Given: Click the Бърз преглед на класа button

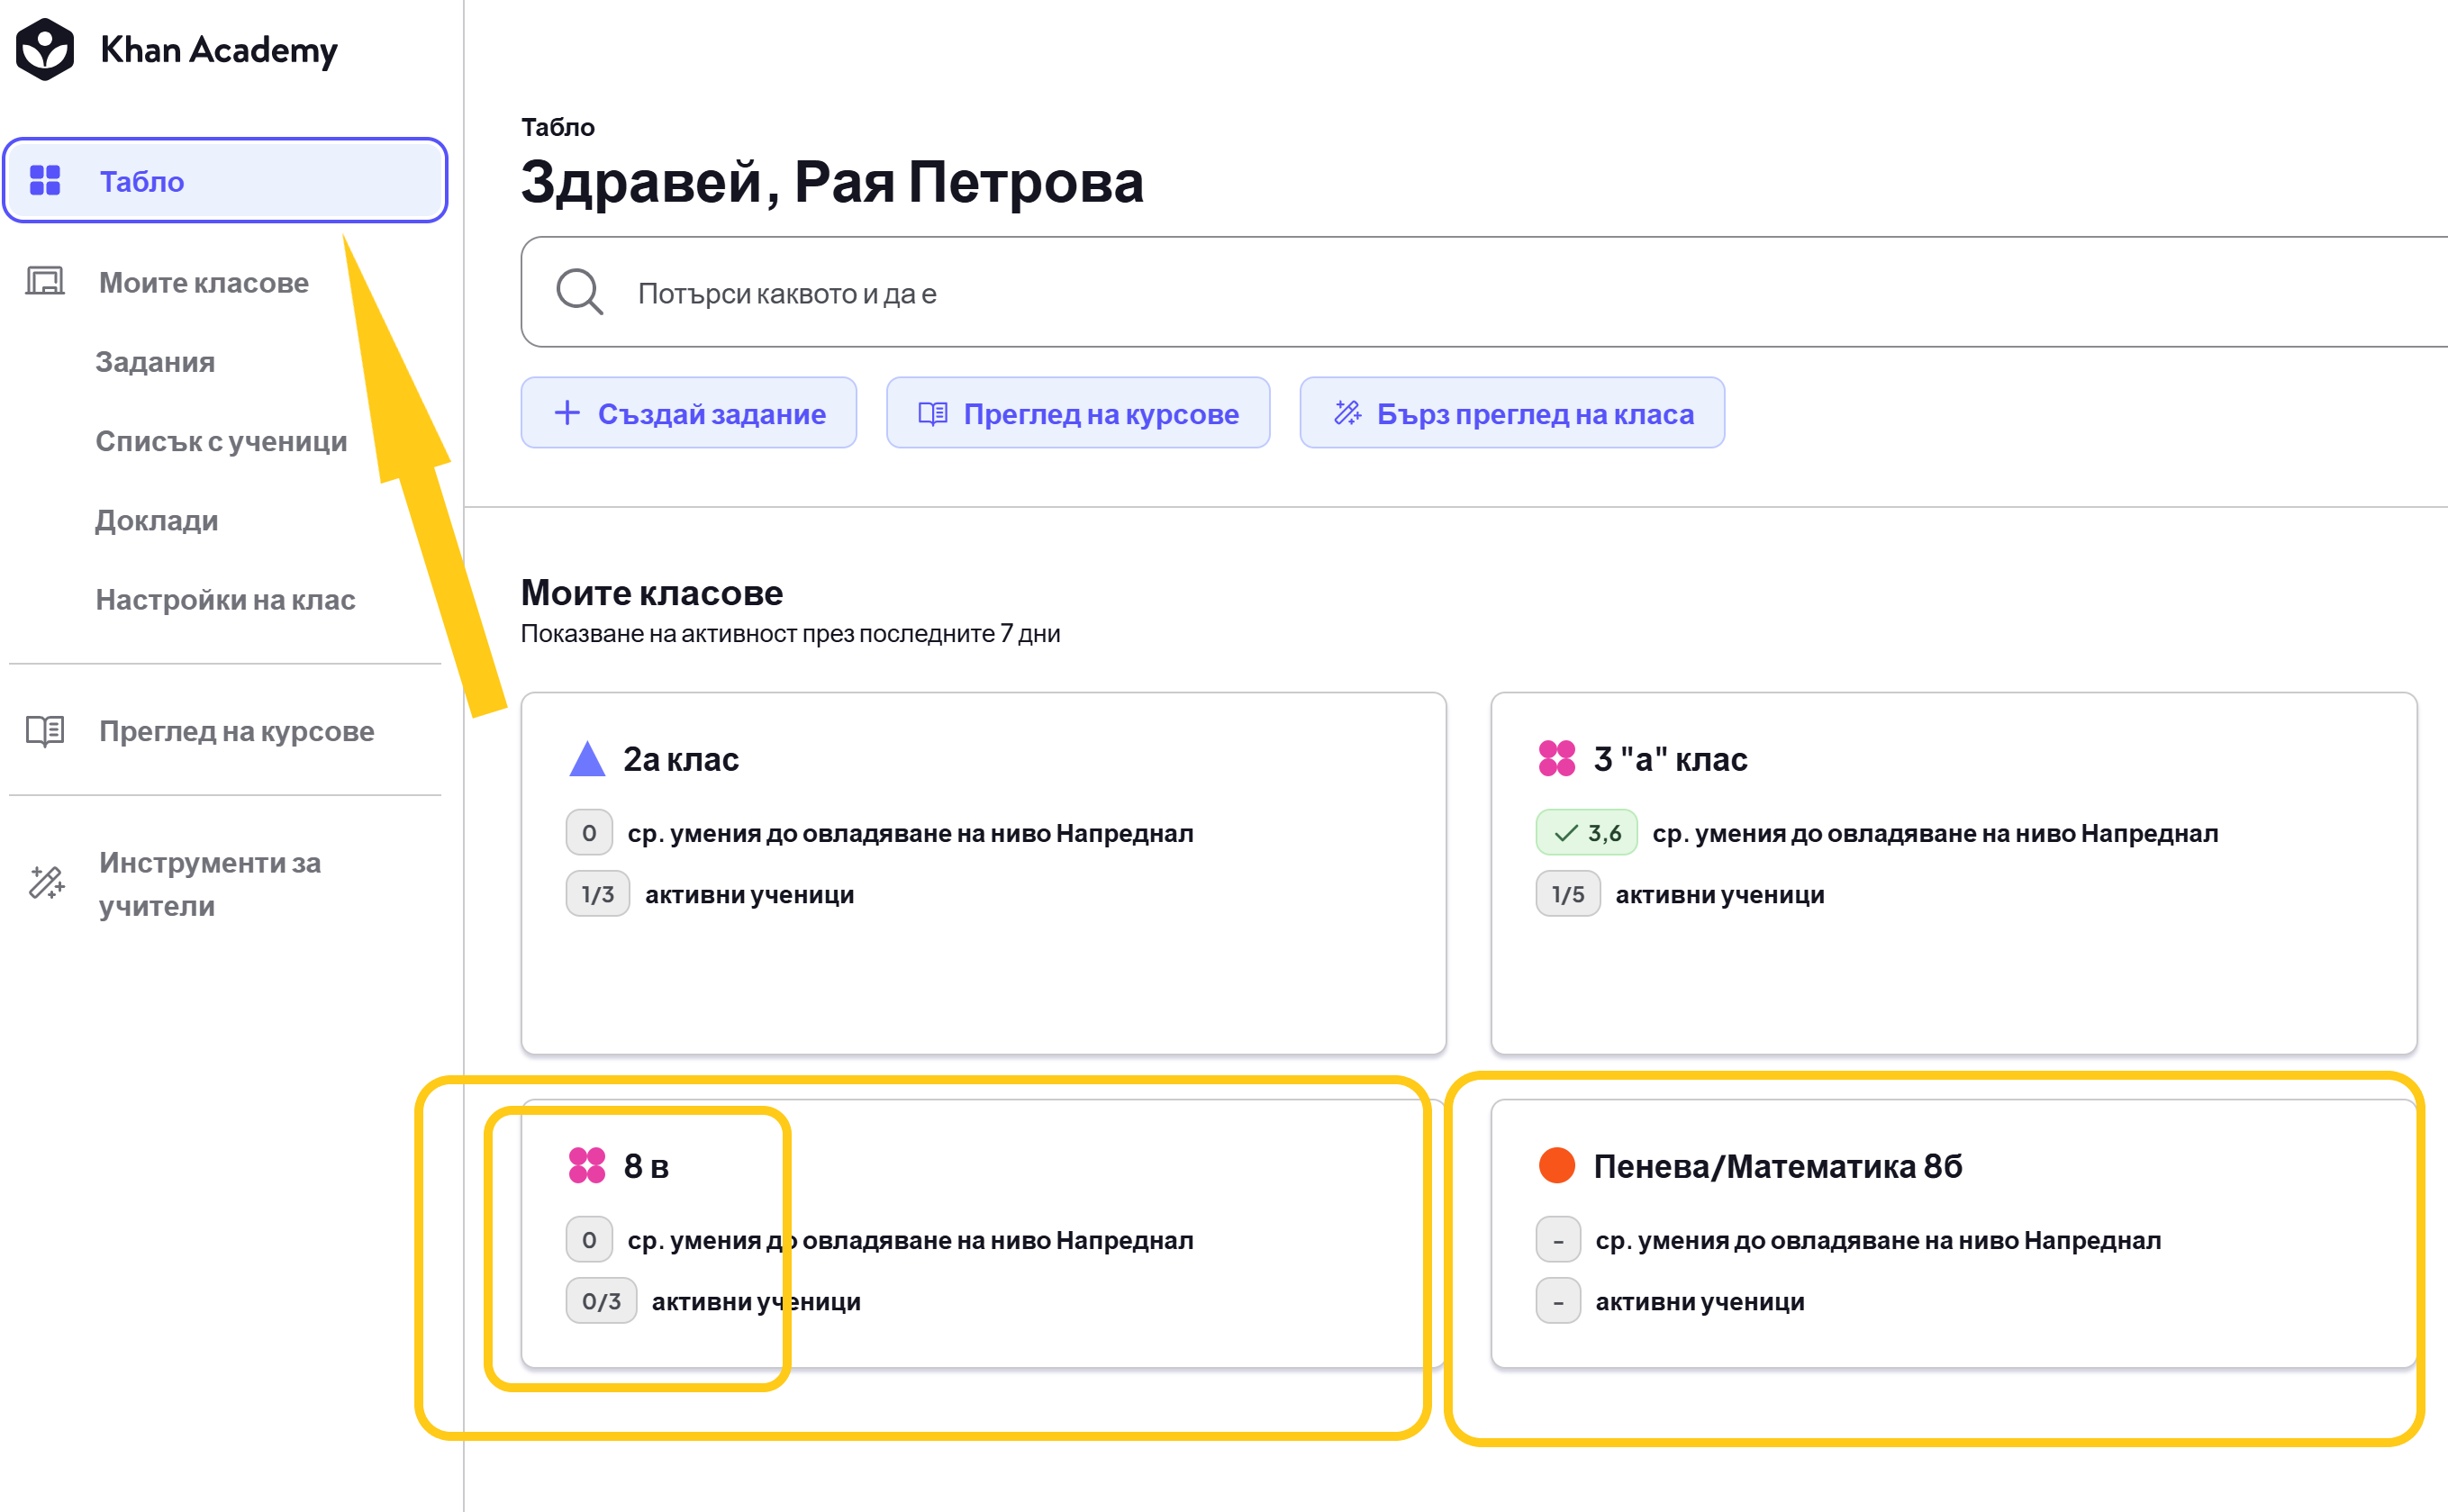Looking at the screenshot, I should 1511,412.
